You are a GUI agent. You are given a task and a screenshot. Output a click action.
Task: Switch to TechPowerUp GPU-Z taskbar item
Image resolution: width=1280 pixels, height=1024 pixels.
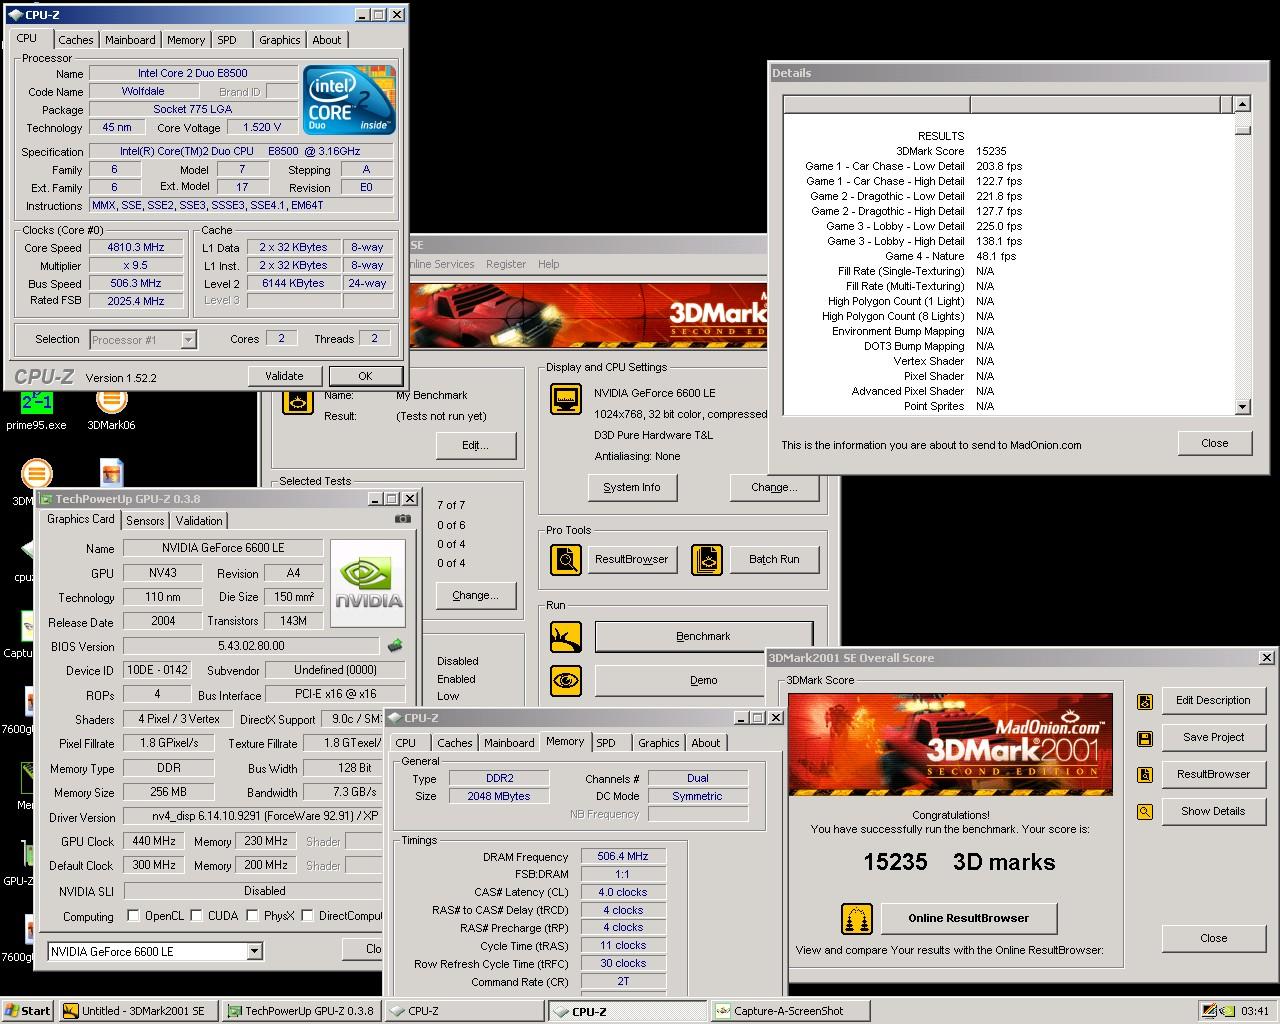click(x=302, y=1011)
